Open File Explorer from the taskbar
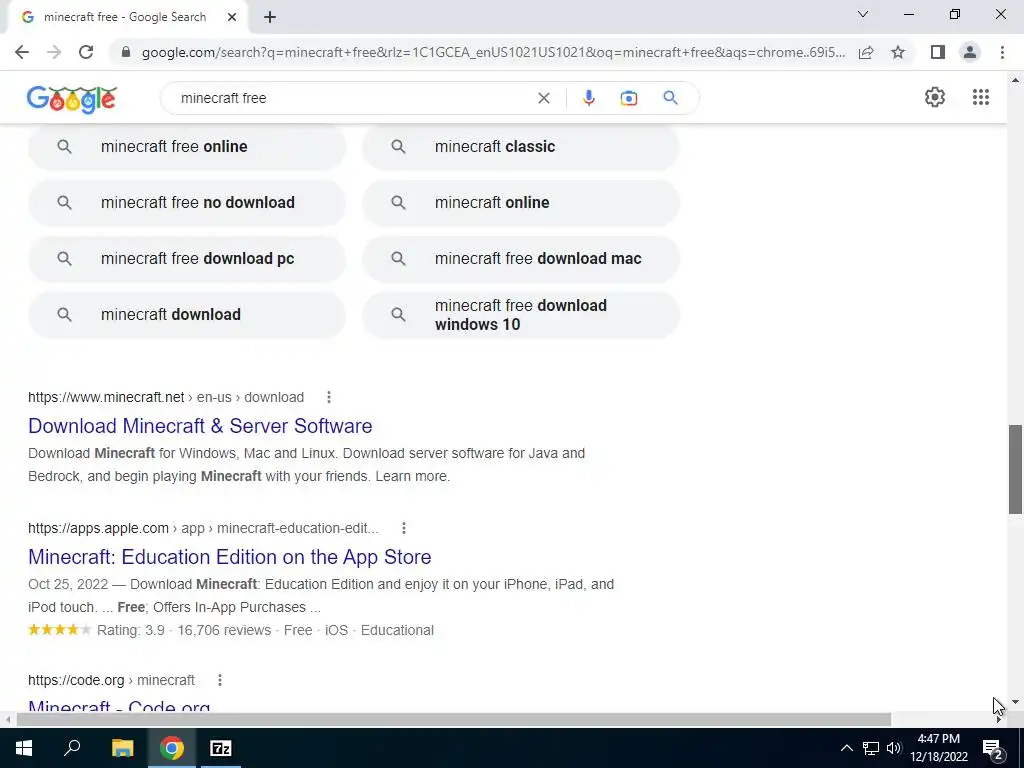 [122, 748]
